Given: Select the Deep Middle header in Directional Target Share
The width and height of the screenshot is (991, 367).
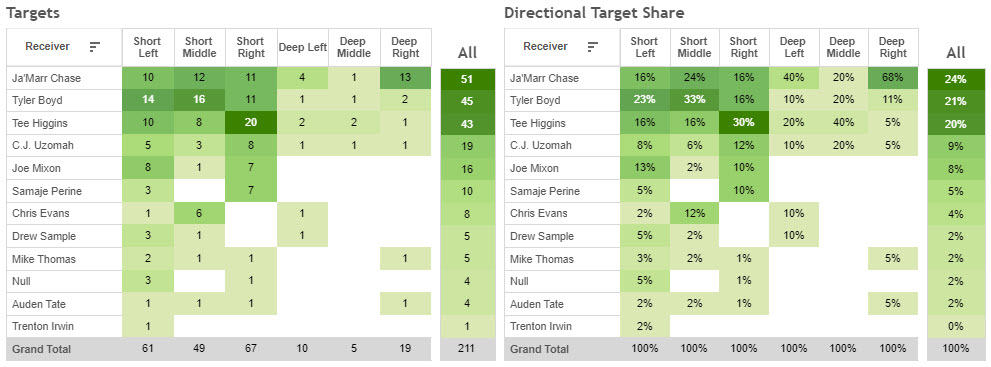Looking at the screenshot, I should (843, 47).
